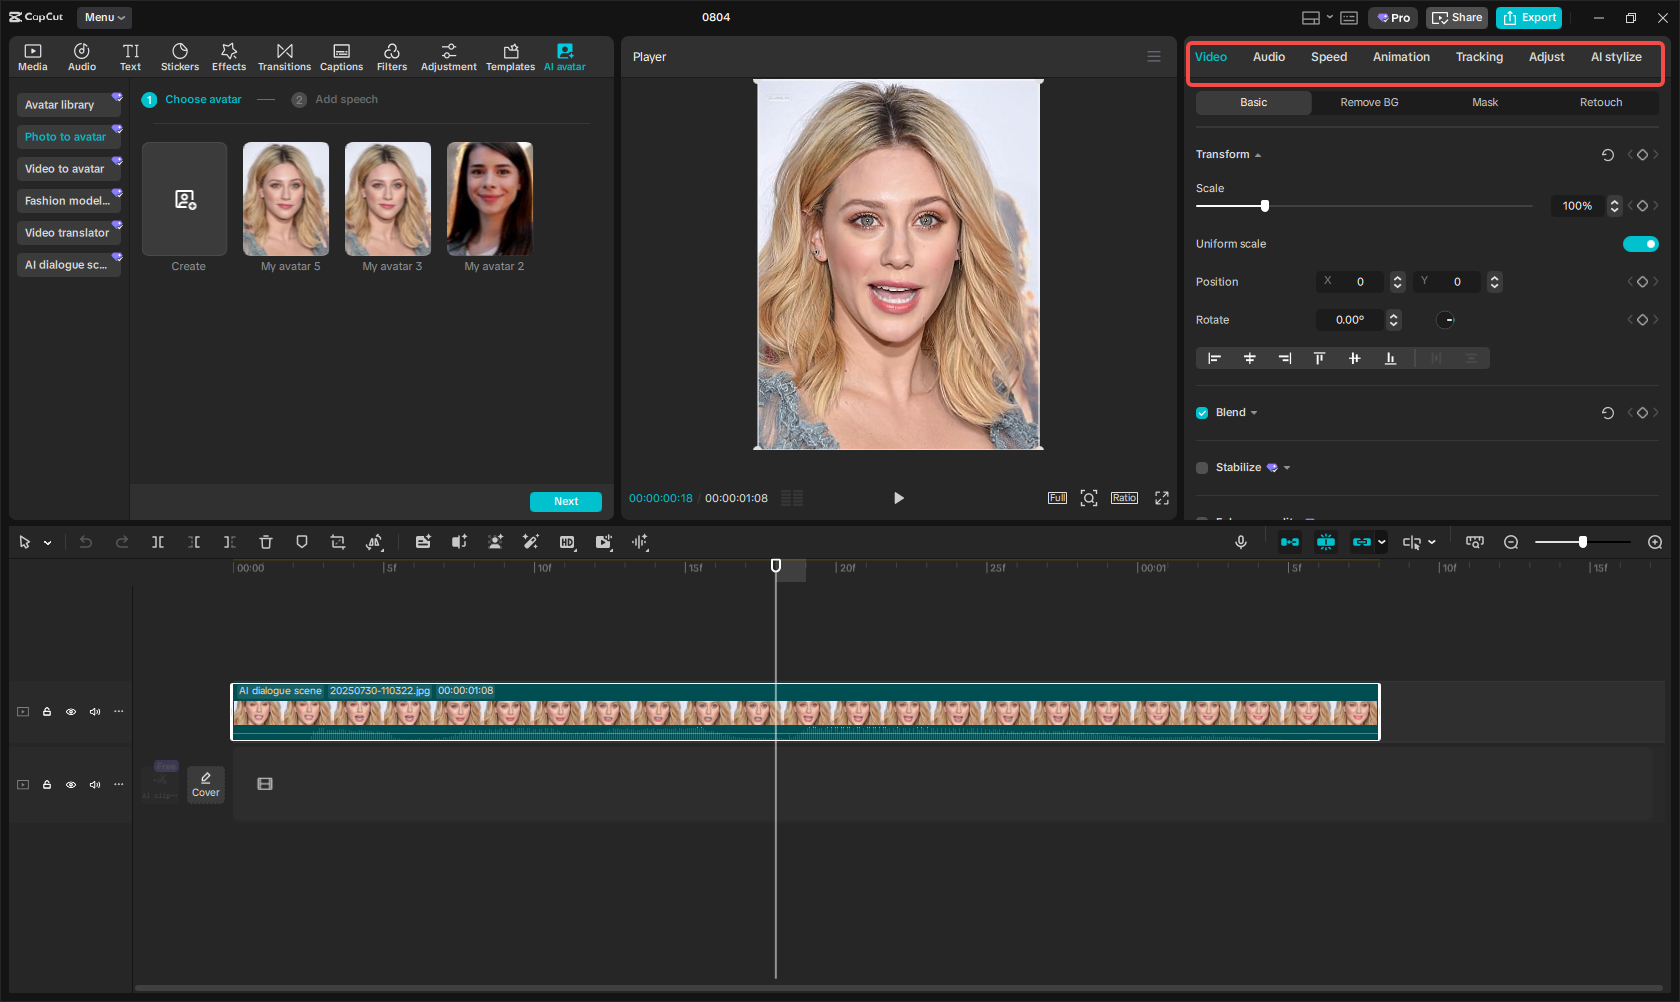1680x1002 pixels.
Task: Select the Transitions icon
Action: 284,56
